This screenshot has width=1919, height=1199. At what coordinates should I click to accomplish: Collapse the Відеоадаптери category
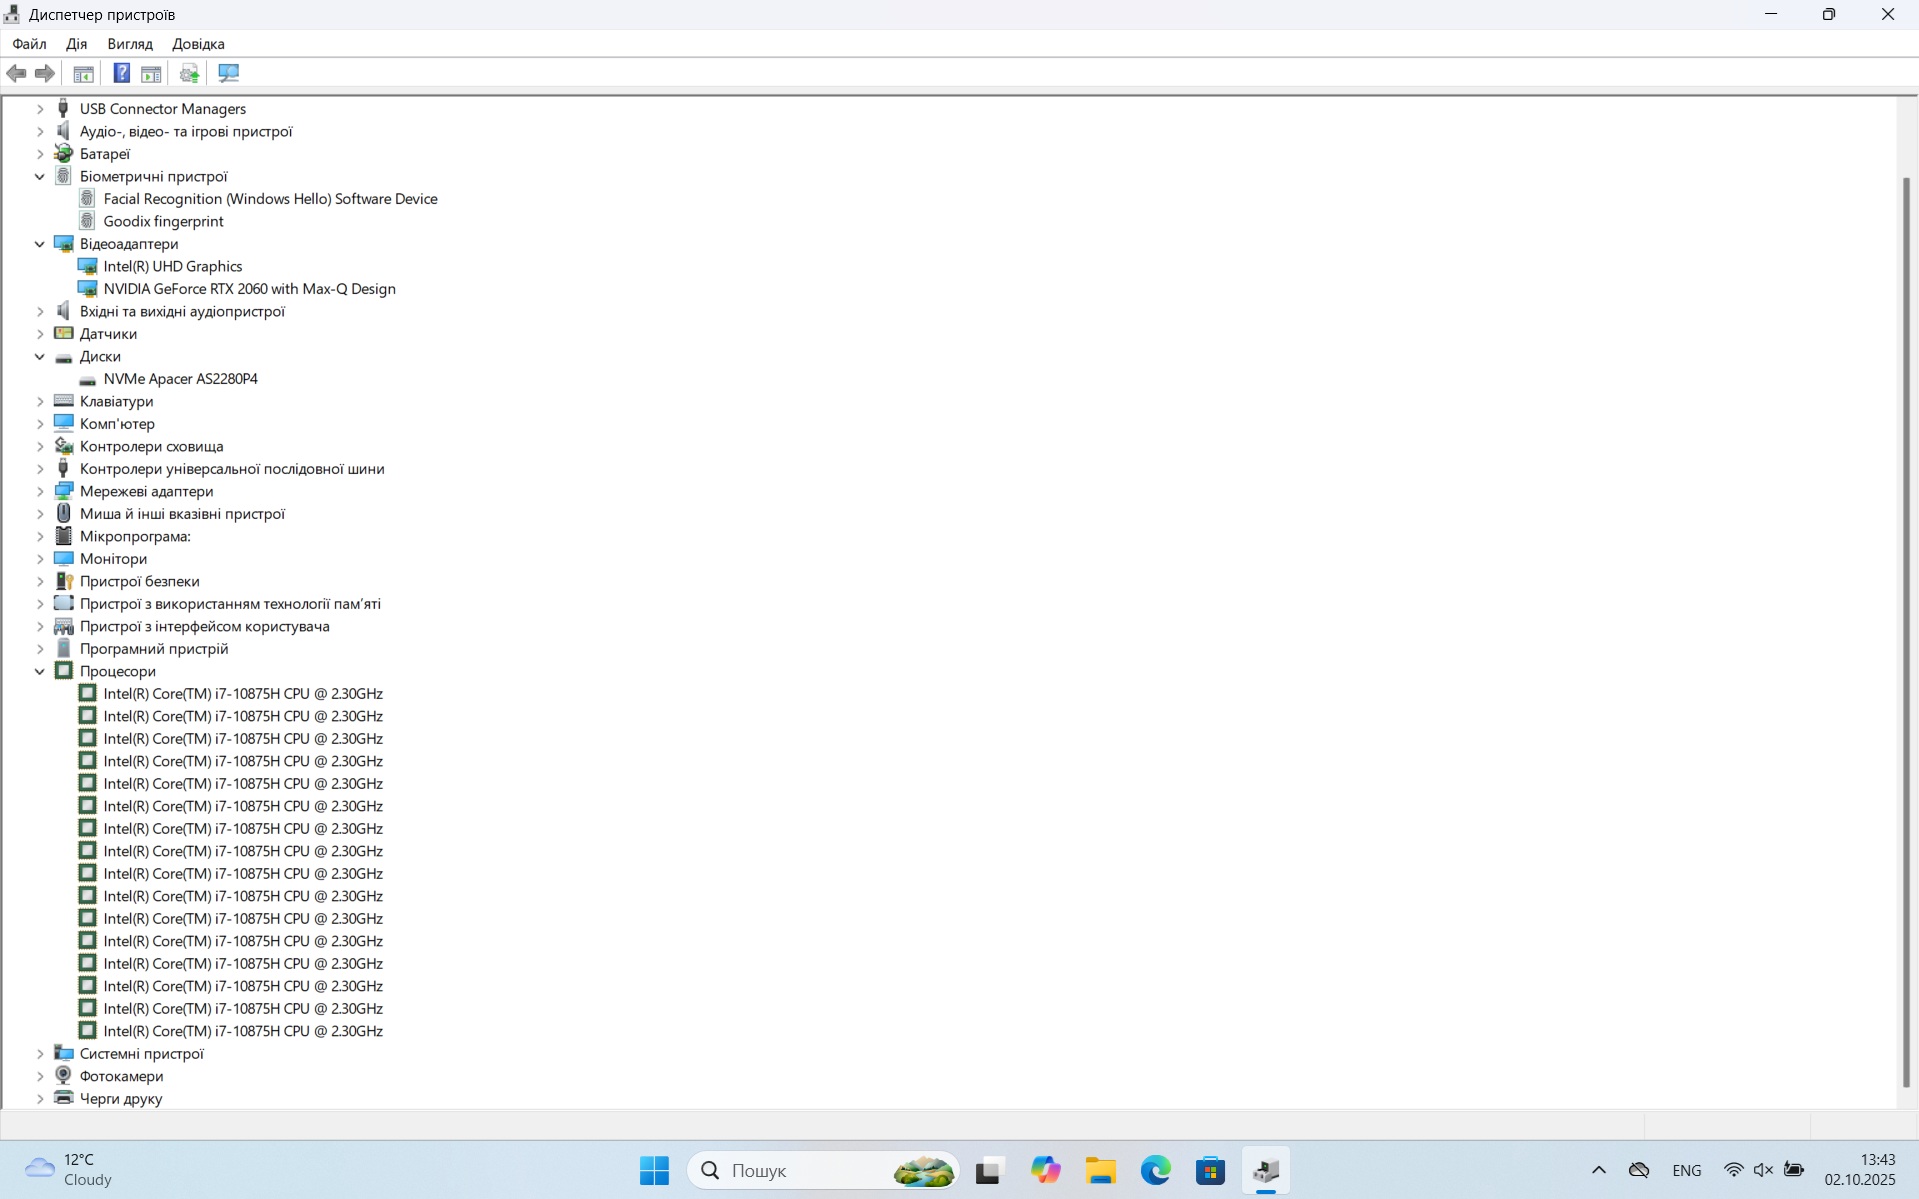click(x=40, y=244)
